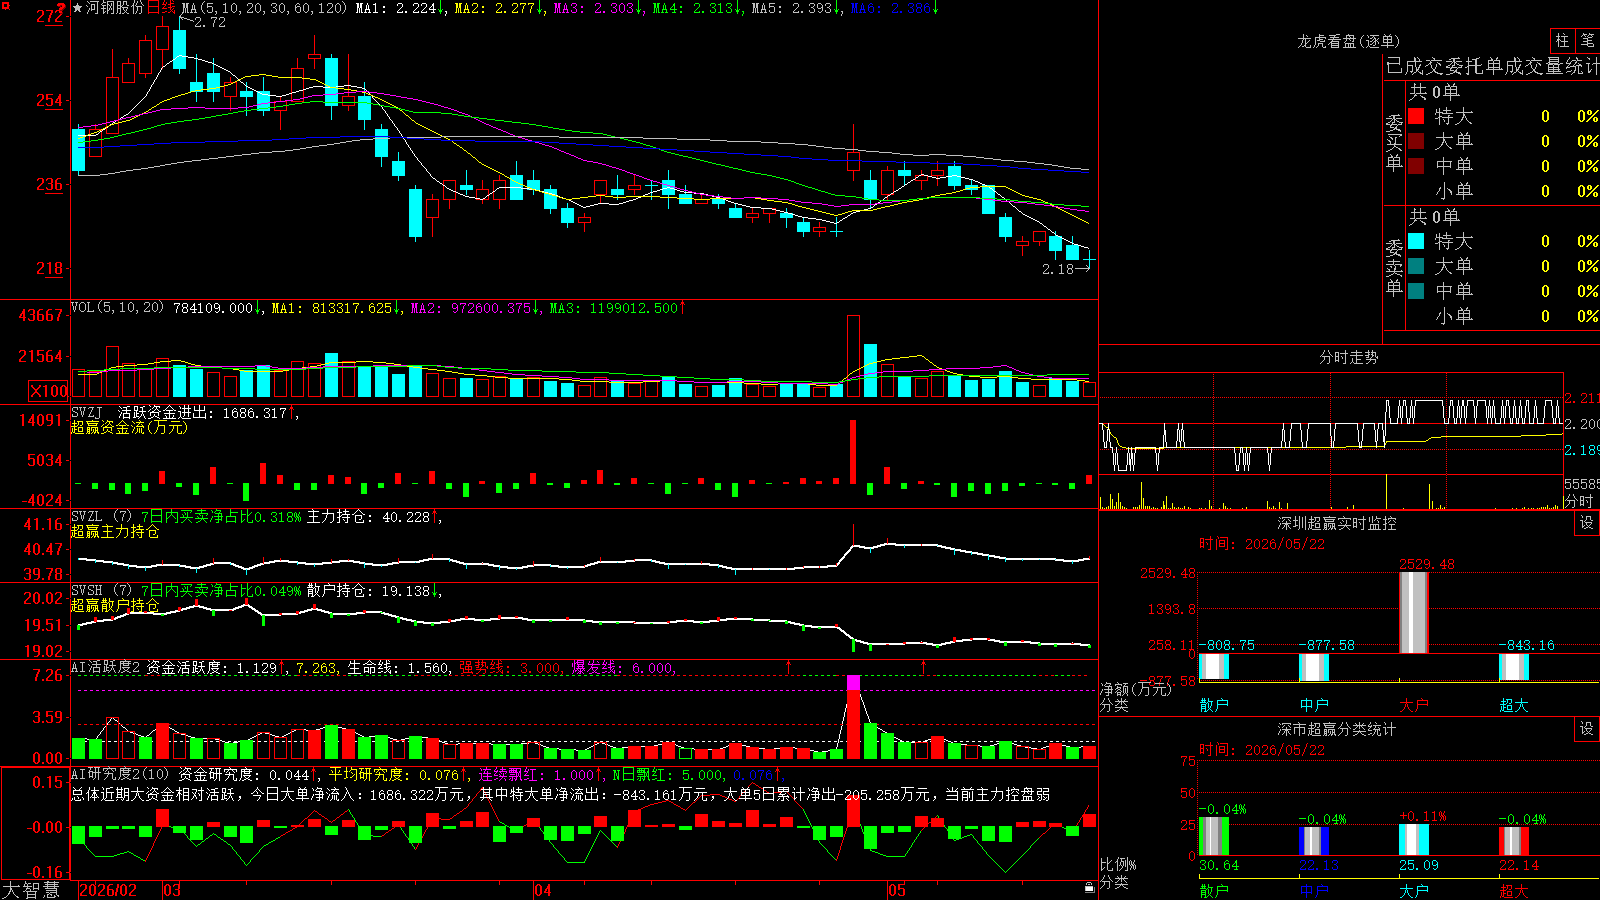Screen dimensions: 1600x900
Task: Click the 2529.48 大户 bar in 实时监控 chart
Action: click(x=1414, y=613)
